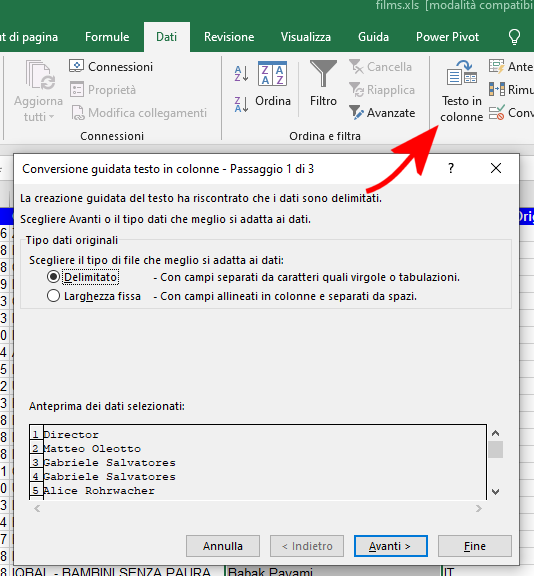Image resolution: width=534 pixels, height=576 pixels.
Task: Select the Larghezza fissa radio option
Action: coord(53,296)
